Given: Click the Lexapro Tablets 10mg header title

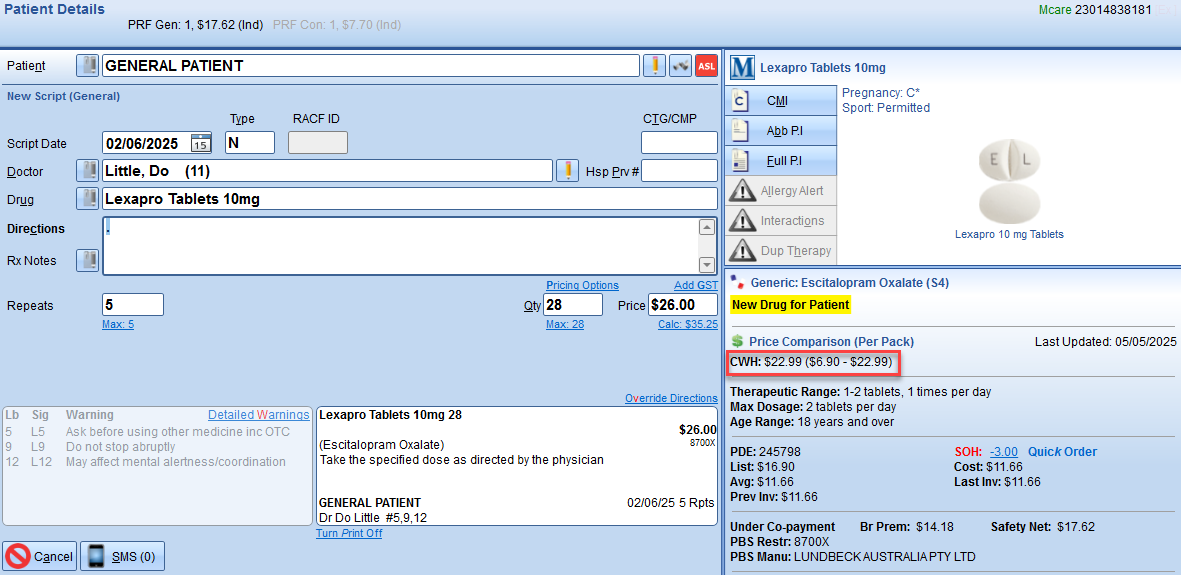Looking at the screenshot, I should tap(822, 68).
